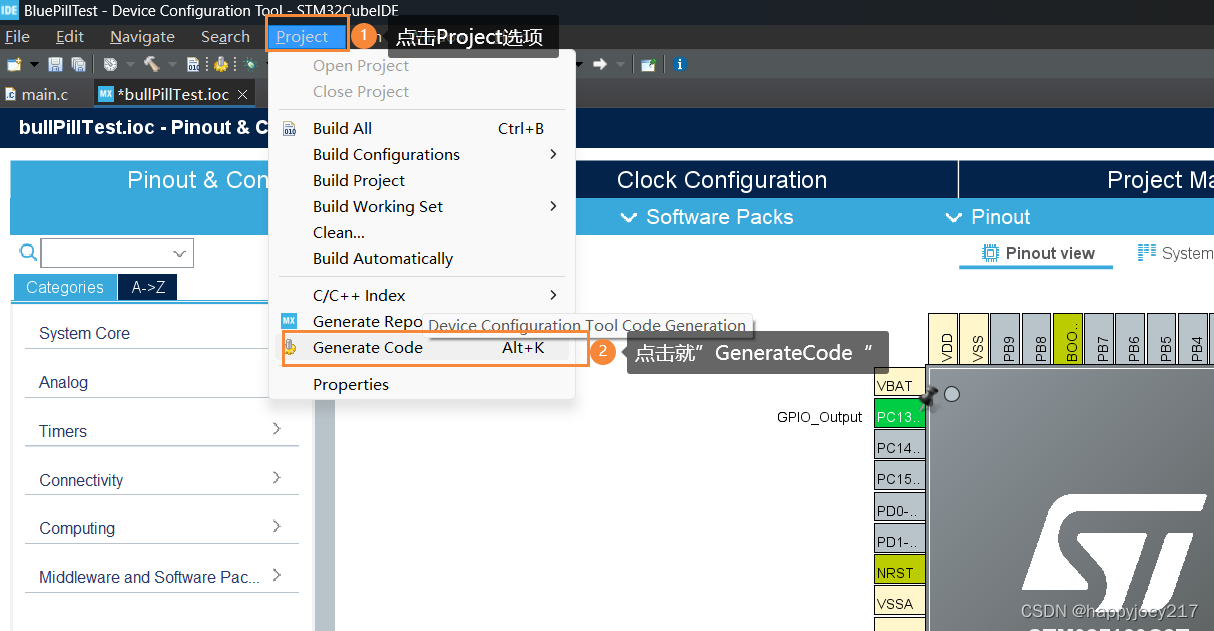Image resolution: width=1214 pixels, height=631 pixels.
Task: Expand Middleware and Software Packs chevron
Action: (277, 575)
